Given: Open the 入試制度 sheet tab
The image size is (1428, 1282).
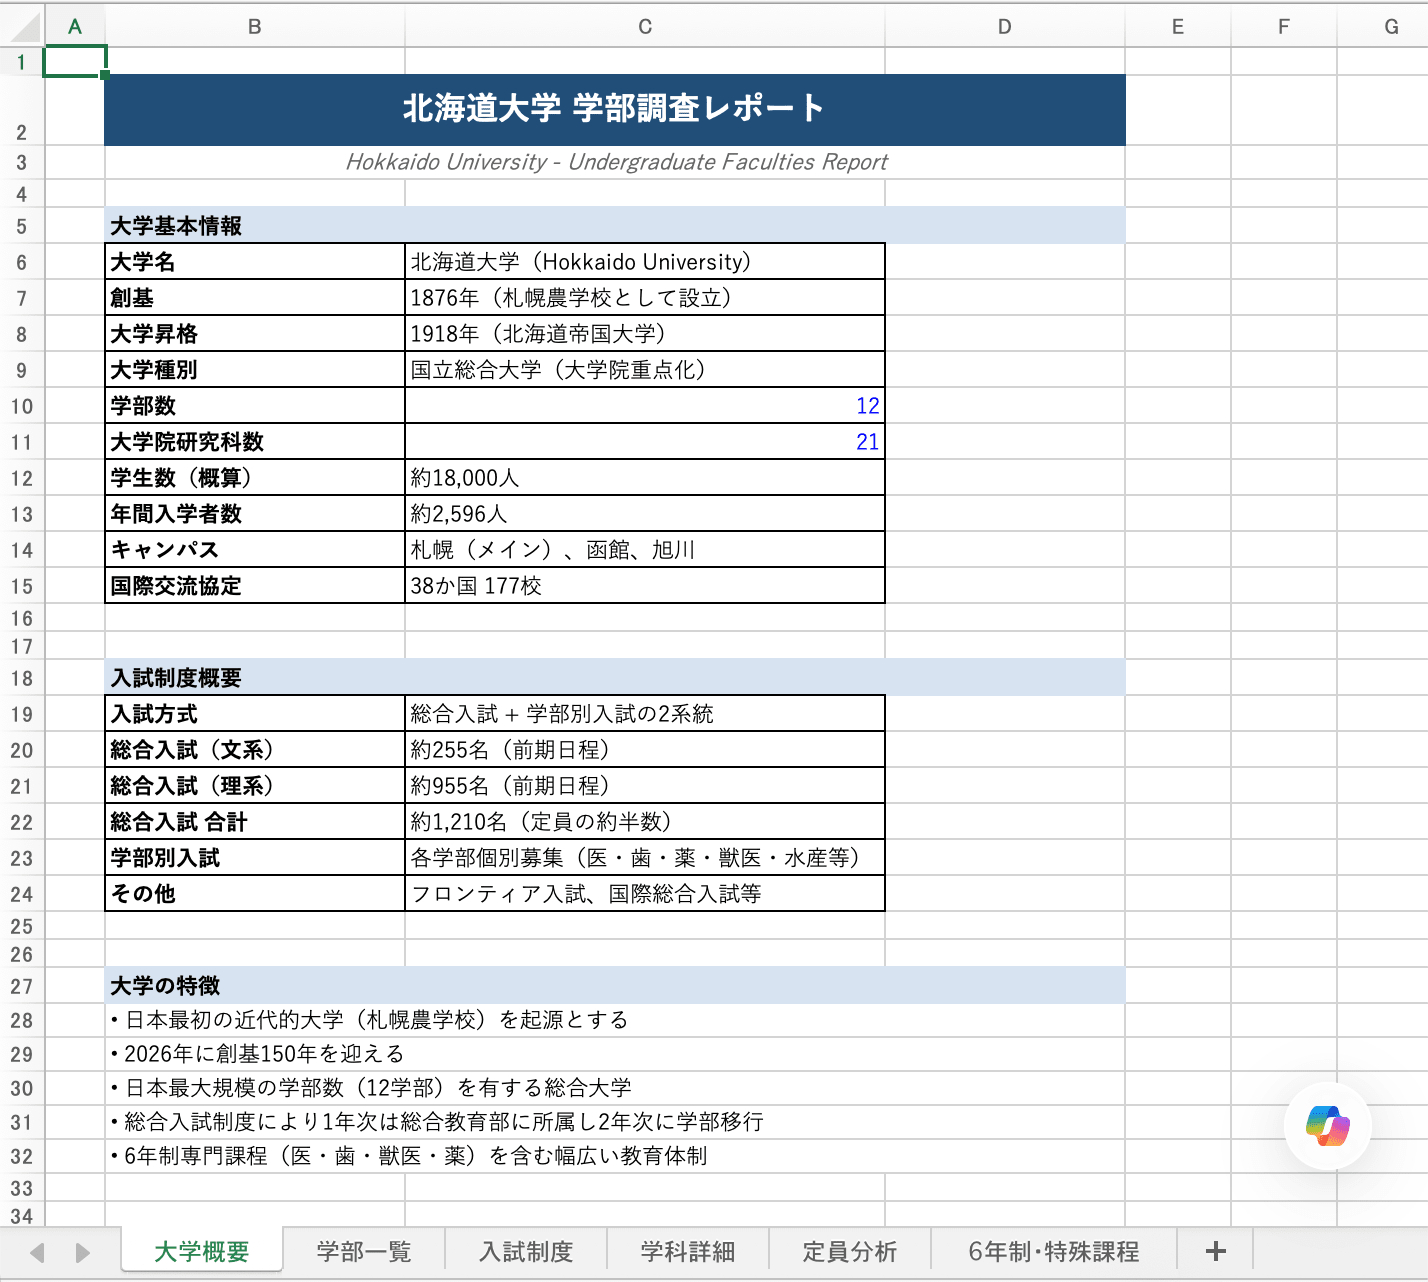Looking at the screenshot, I should (526, 1251).
